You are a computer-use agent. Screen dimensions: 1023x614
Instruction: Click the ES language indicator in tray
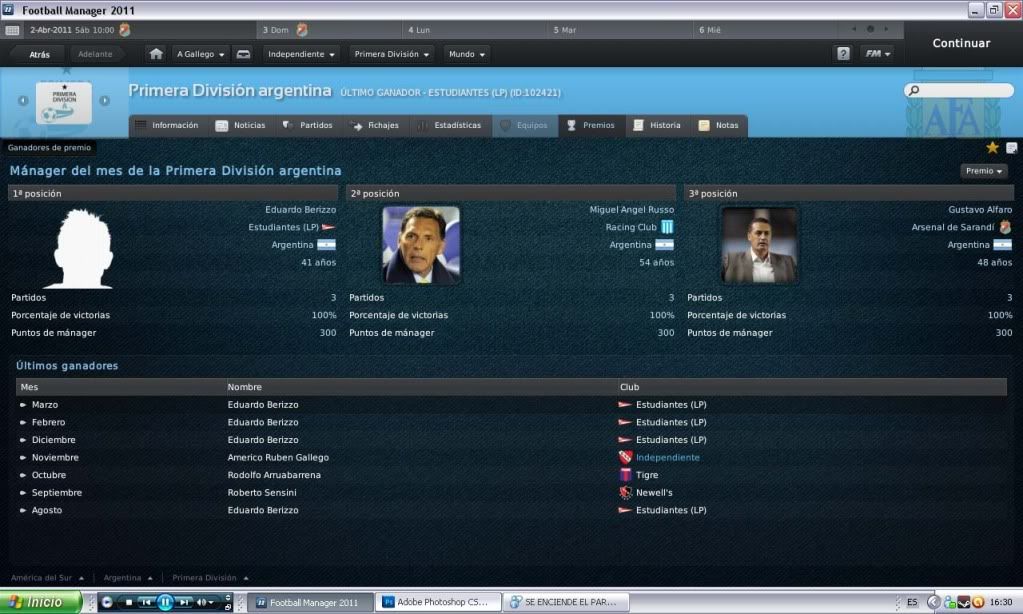click(911, 602)
